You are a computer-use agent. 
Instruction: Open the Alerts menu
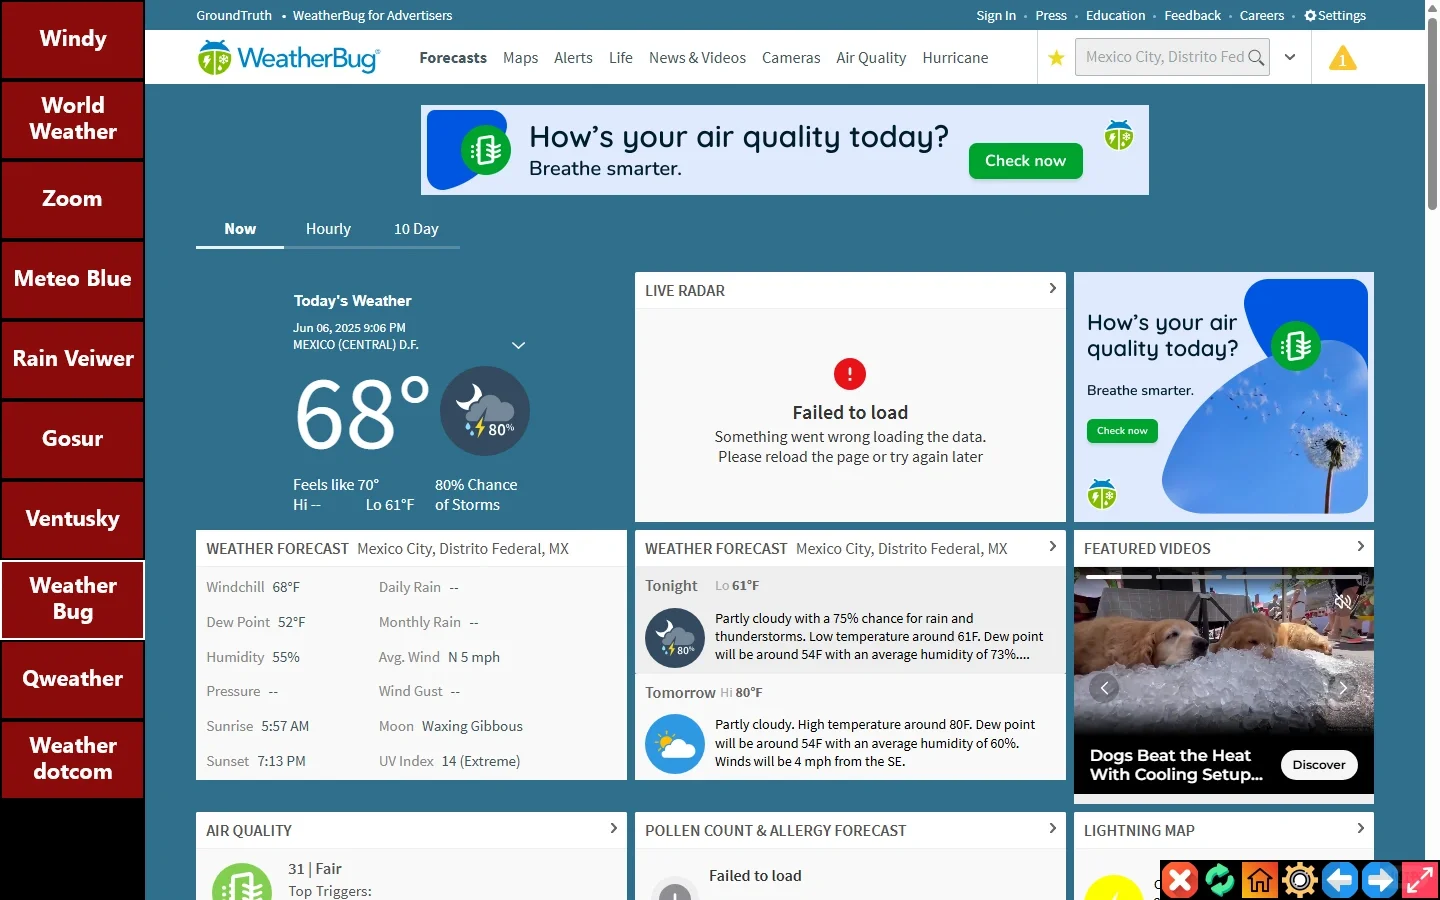click(x=573, y=58)
